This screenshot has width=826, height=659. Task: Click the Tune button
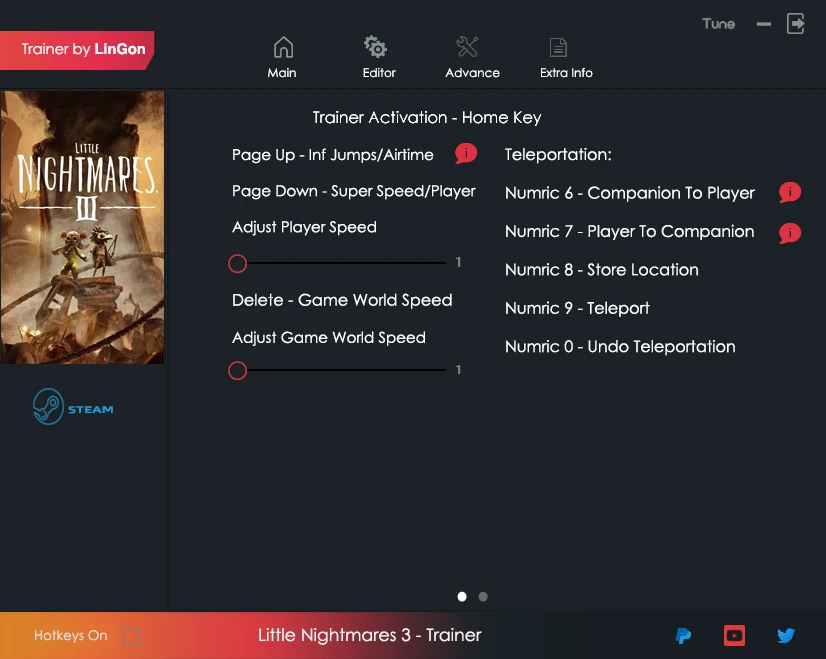pyautogui.click(x=719, y=24)
